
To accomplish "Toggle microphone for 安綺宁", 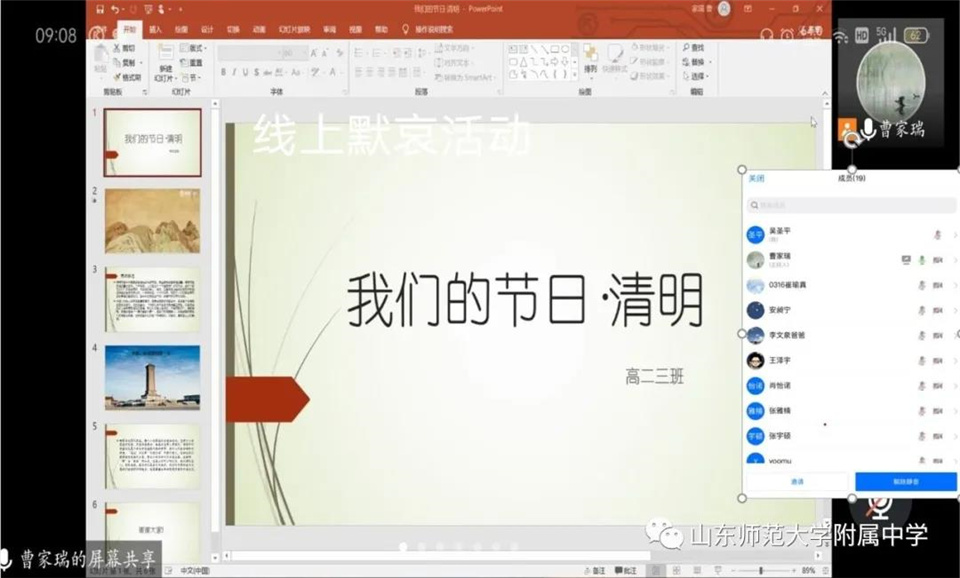I will pos(921,310).
